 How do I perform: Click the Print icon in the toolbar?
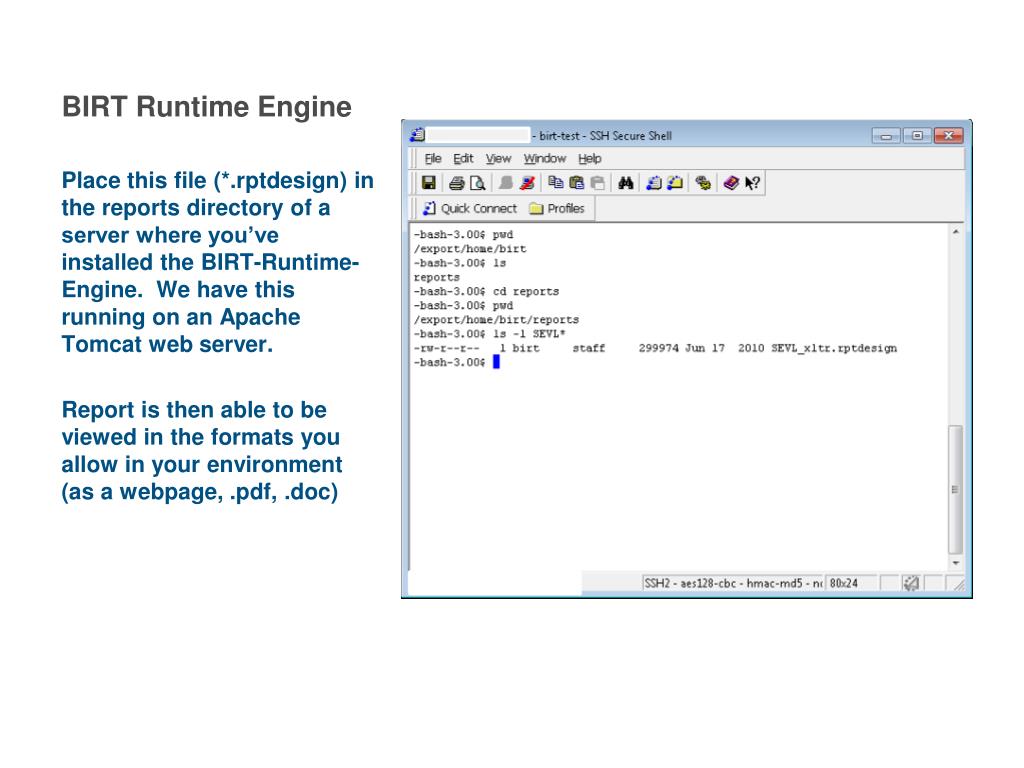tap(456, 184)
